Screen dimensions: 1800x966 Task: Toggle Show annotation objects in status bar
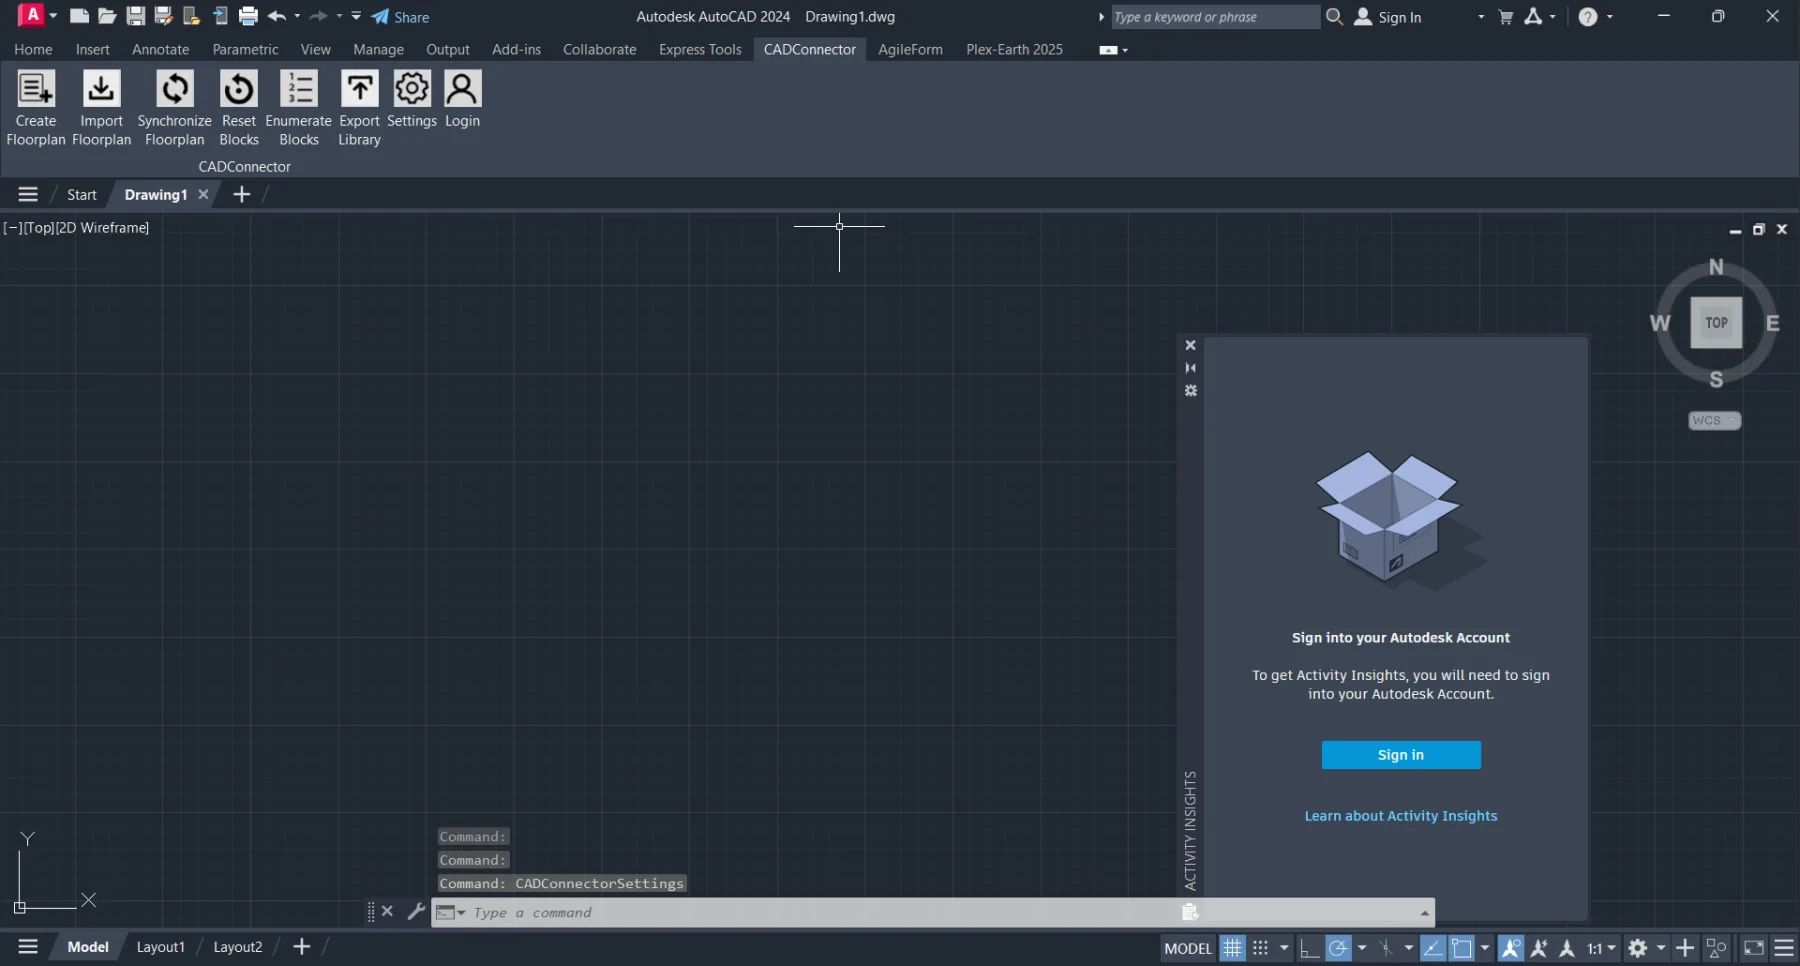[1511, 948]
